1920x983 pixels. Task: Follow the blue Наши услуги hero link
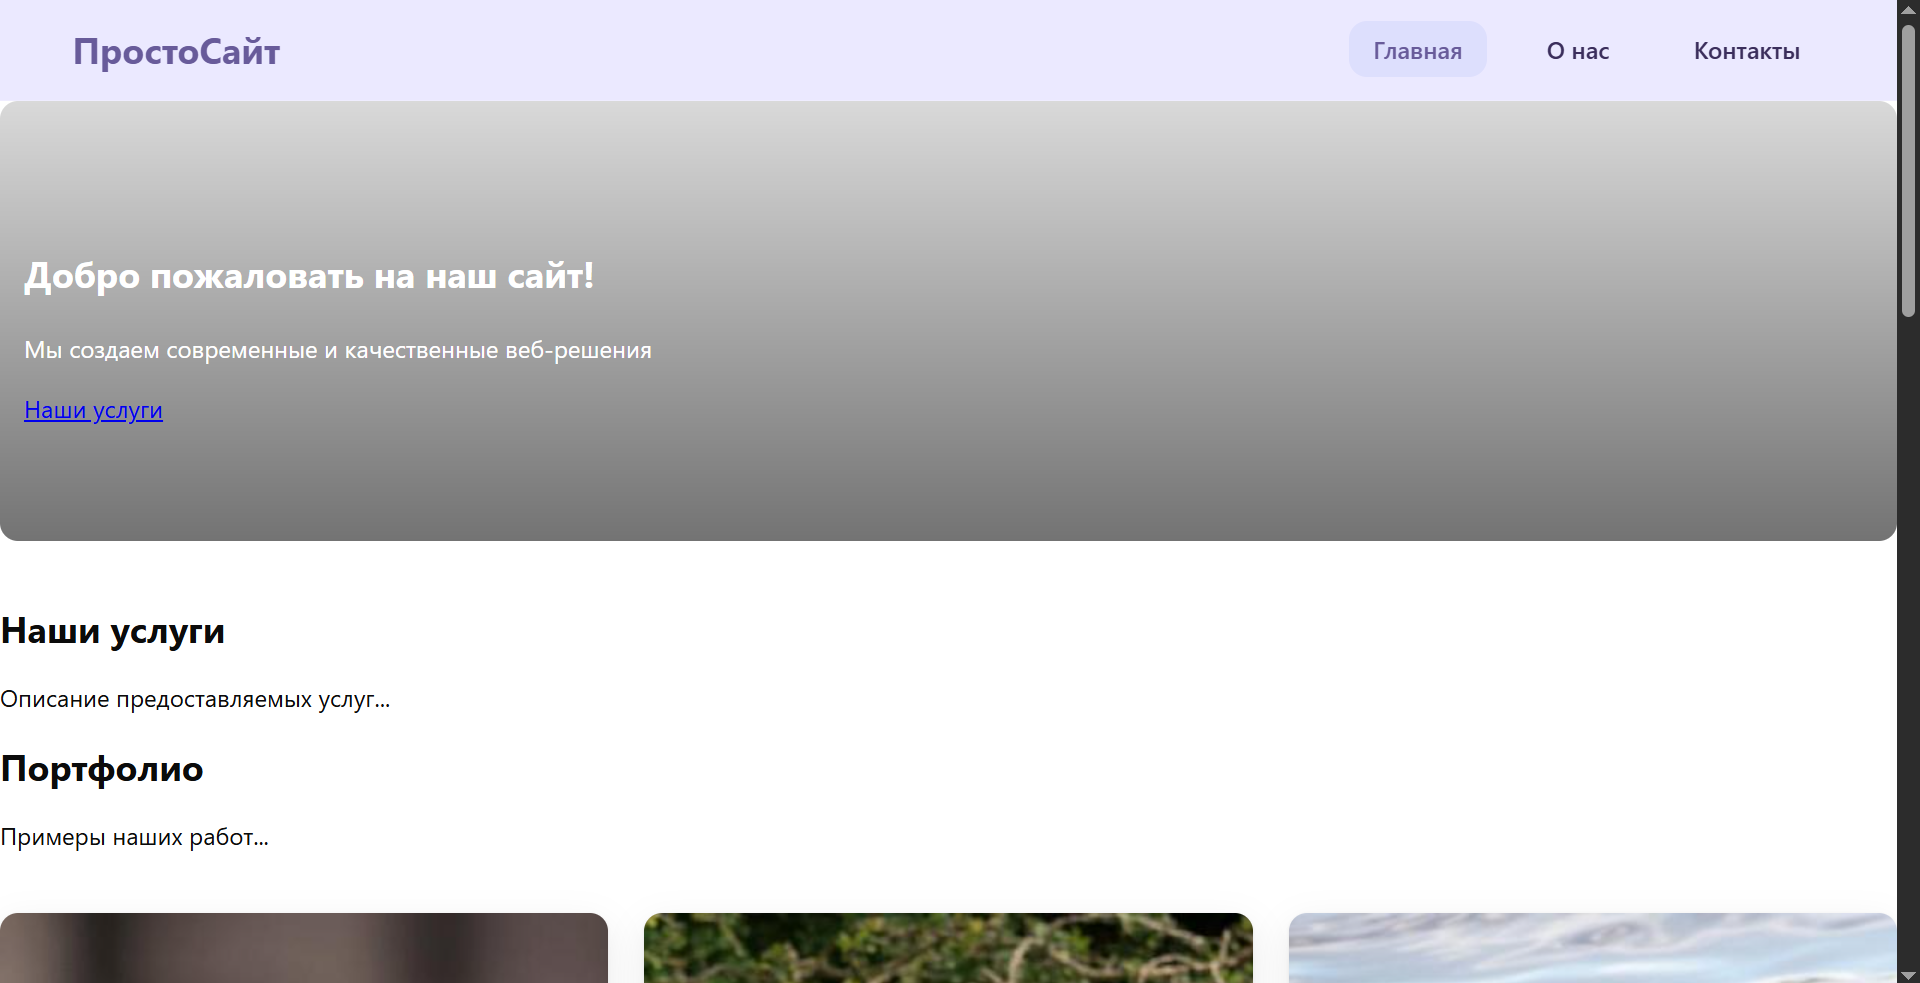point(93,410)
